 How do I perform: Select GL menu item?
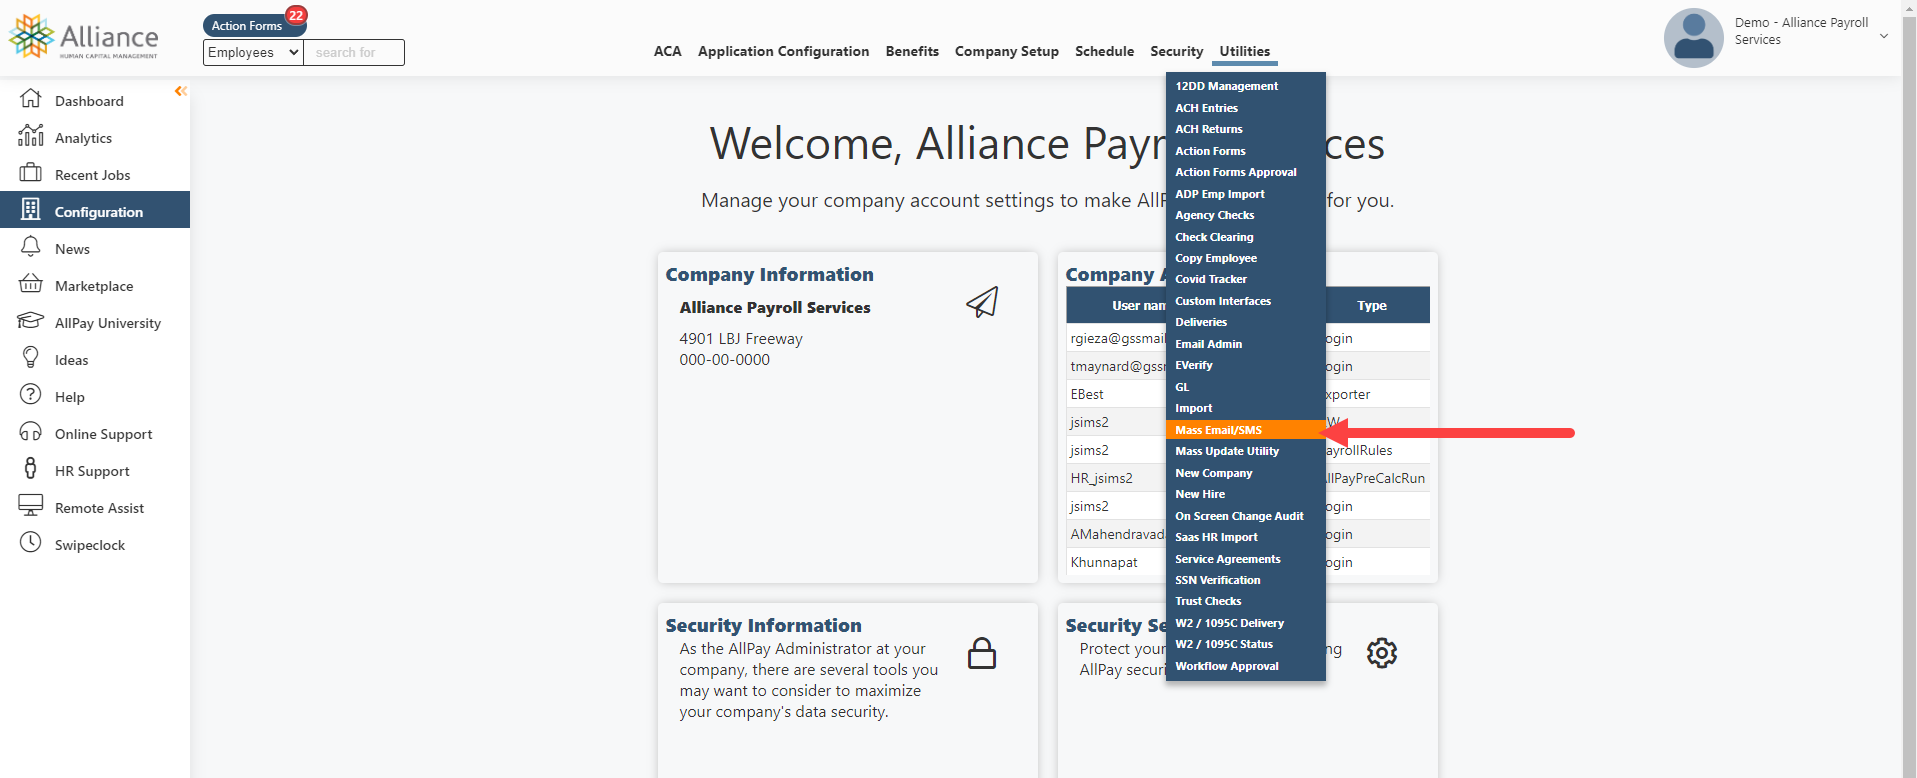[x=1246, y=387]
